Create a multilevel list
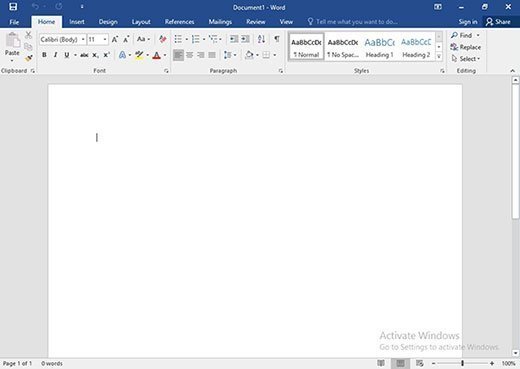This screenshot has height=369, width=520. pyautogui.click(x=213, y=39)
